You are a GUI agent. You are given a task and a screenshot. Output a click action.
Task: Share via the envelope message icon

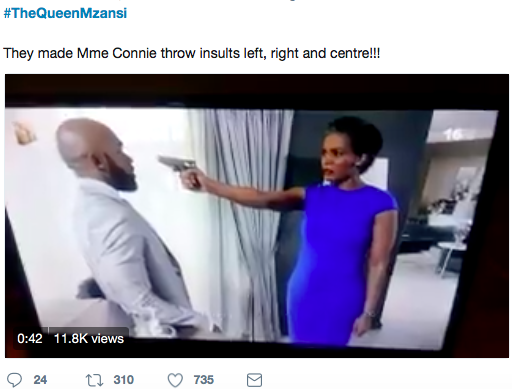[x=254, y=380]
